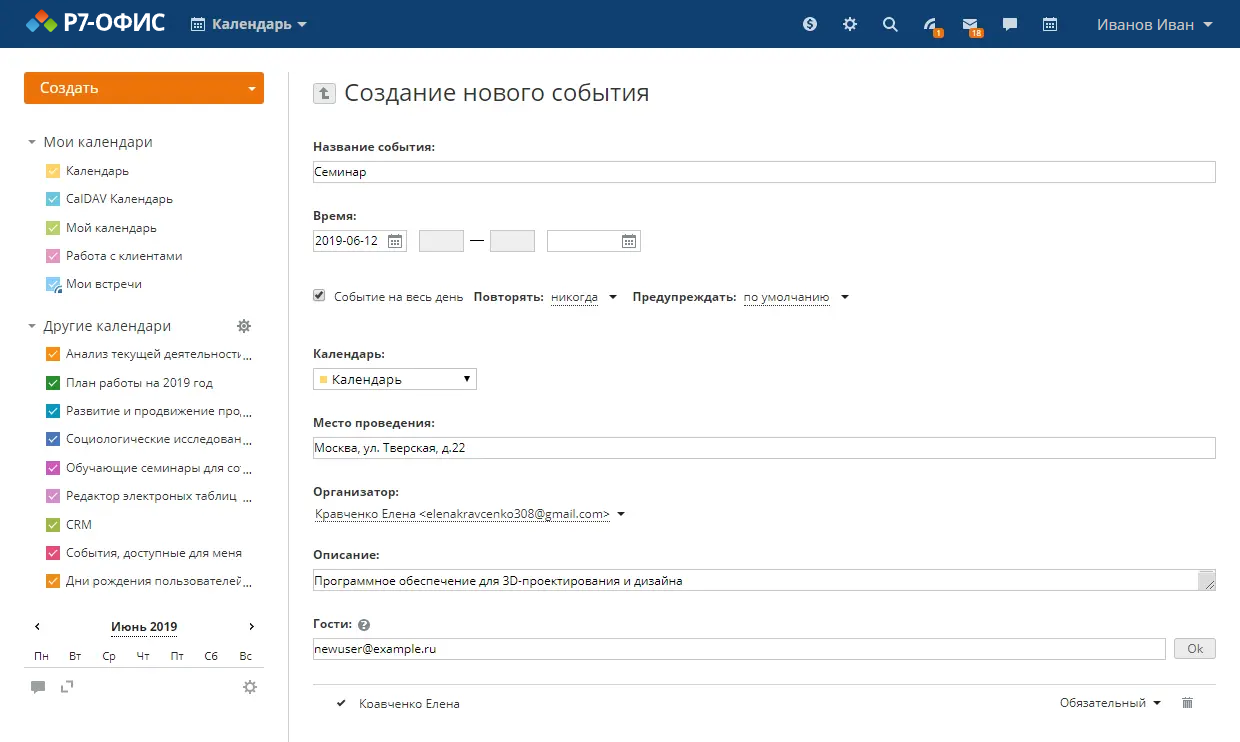Viewport: 1240px width, 742px height.
Task: Click the event name field containing Семинар
Action: [765, 171]
